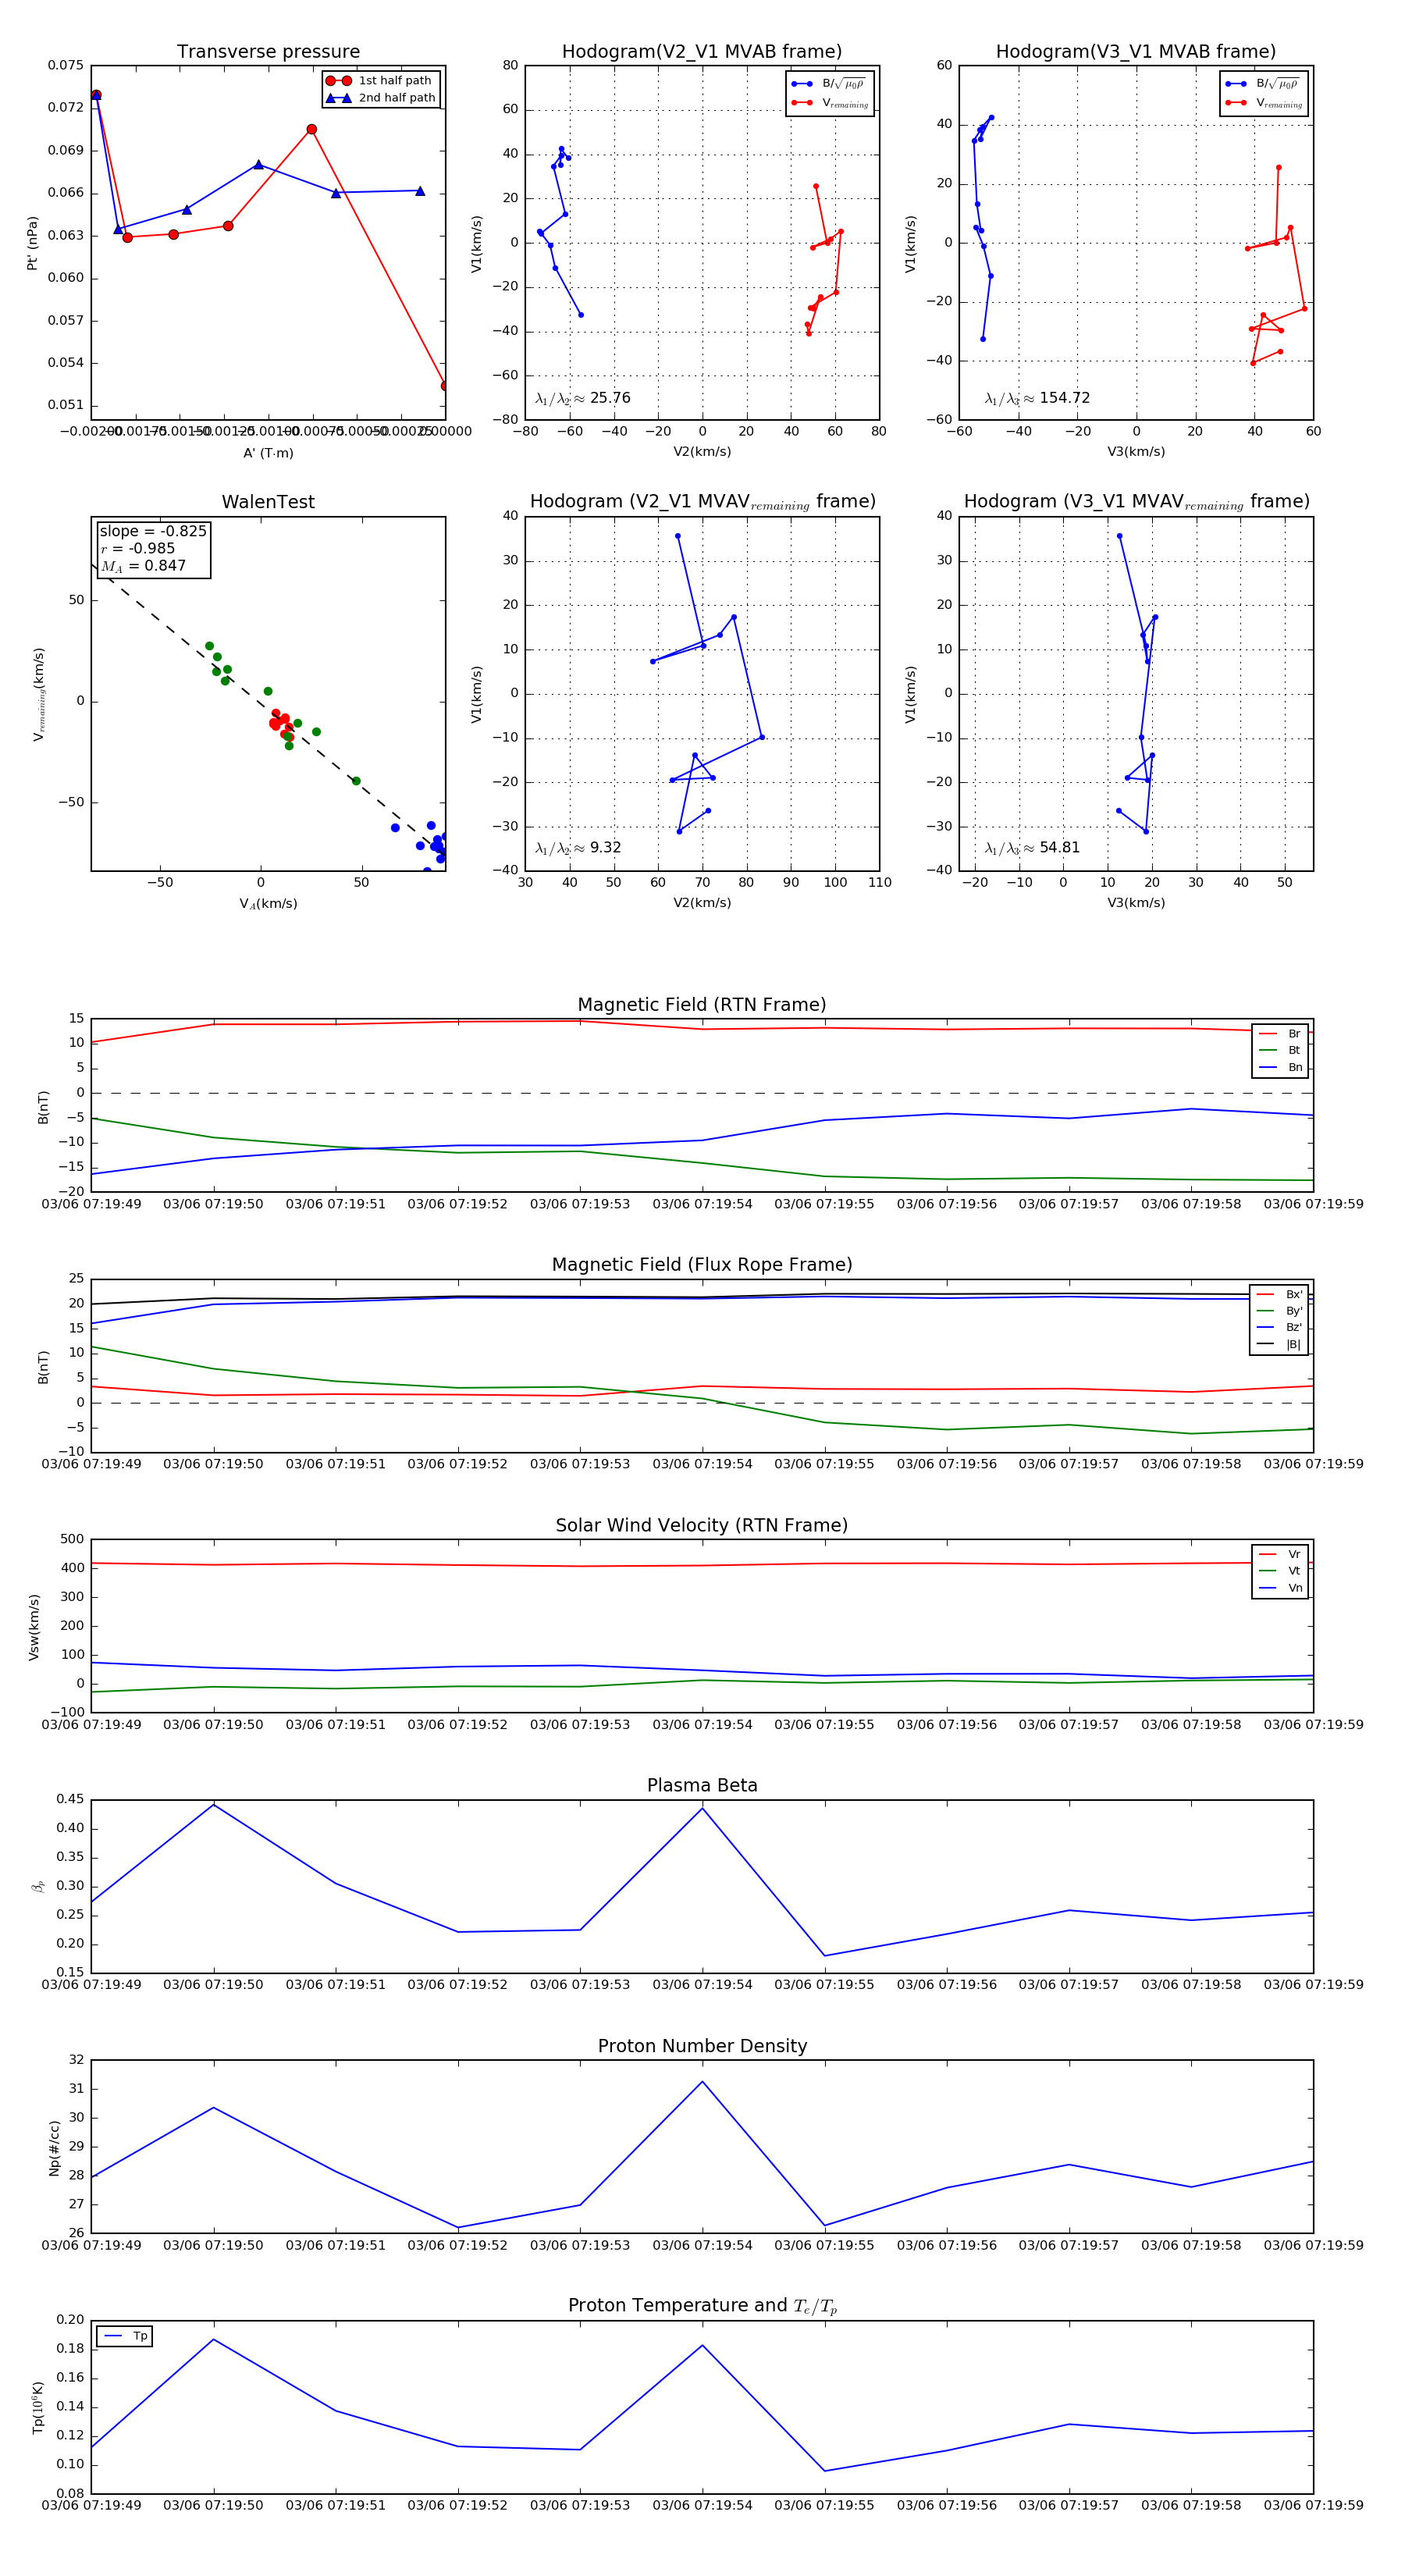
Task: Click 'slope = -0.825' text in WalenTest
Action: (153, 531)
